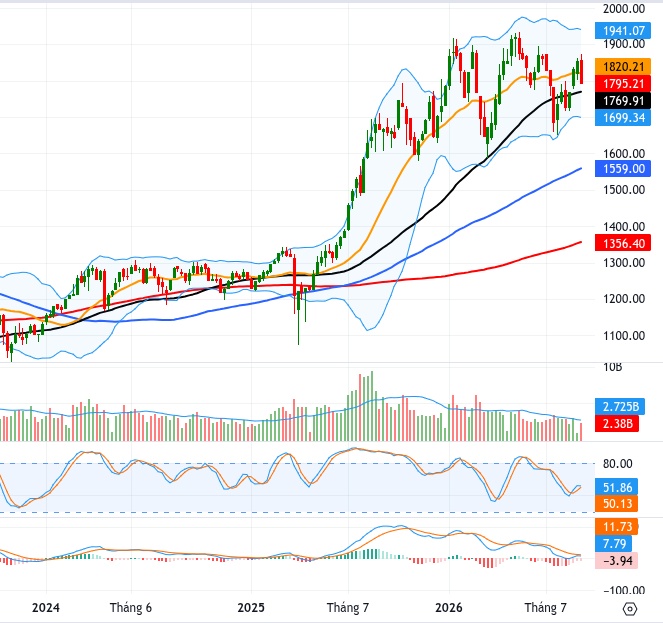Screen dimensions: 663x623
Task: Click the -3.94 histogram value label
Action: 616,560
